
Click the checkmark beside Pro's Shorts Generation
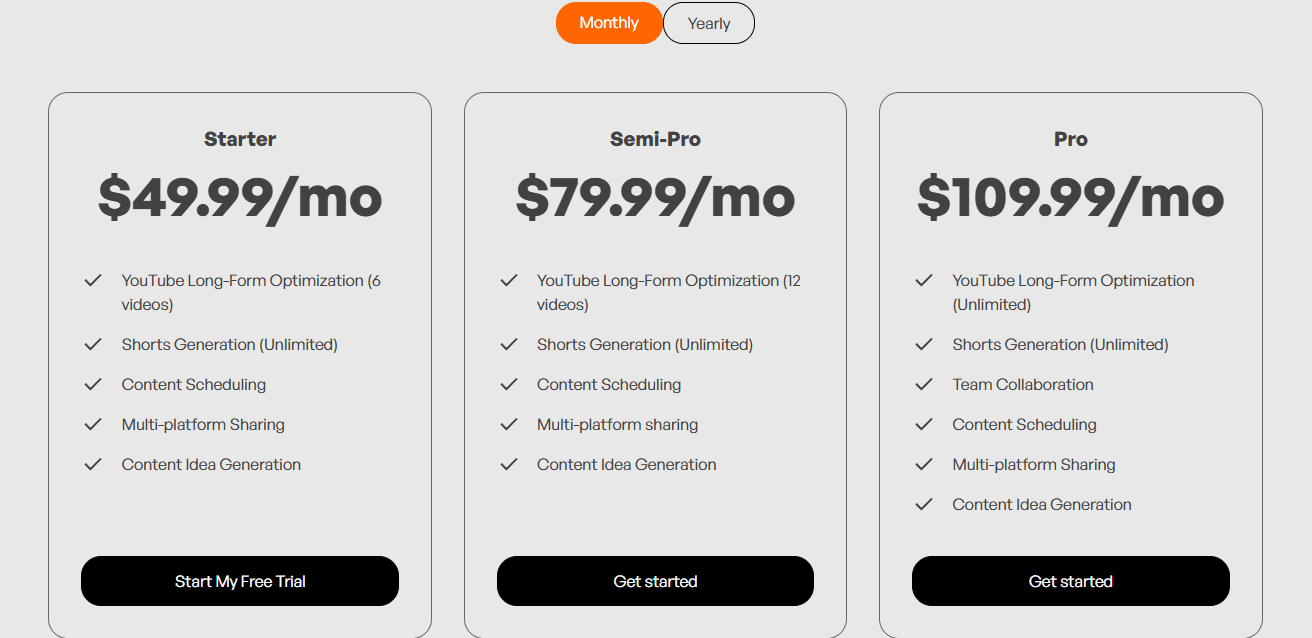tap(924, 344)
